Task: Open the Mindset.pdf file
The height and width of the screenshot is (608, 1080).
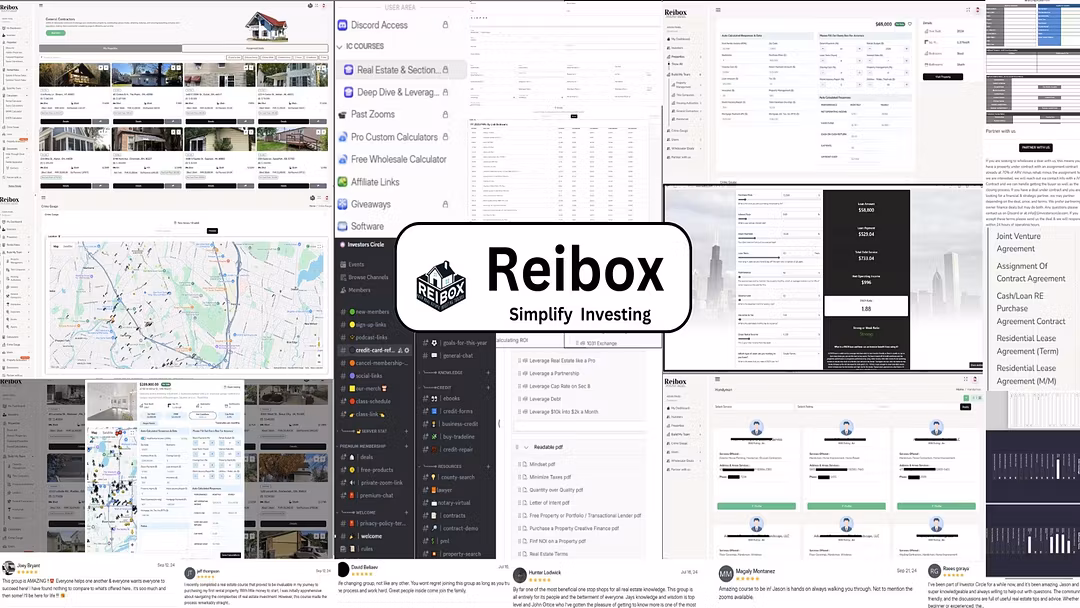Action: (542, 464)
